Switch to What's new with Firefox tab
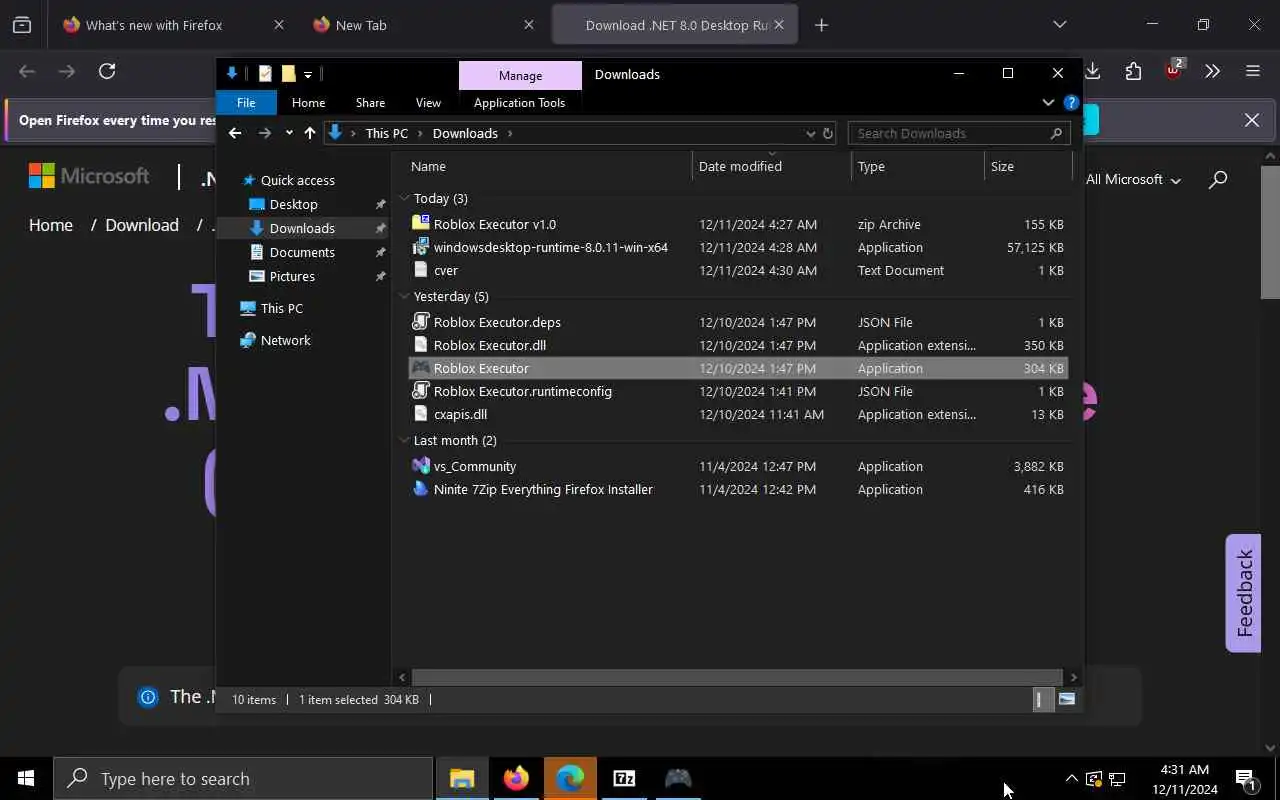This screenshot has width=1280, height=800. [174, 25]
